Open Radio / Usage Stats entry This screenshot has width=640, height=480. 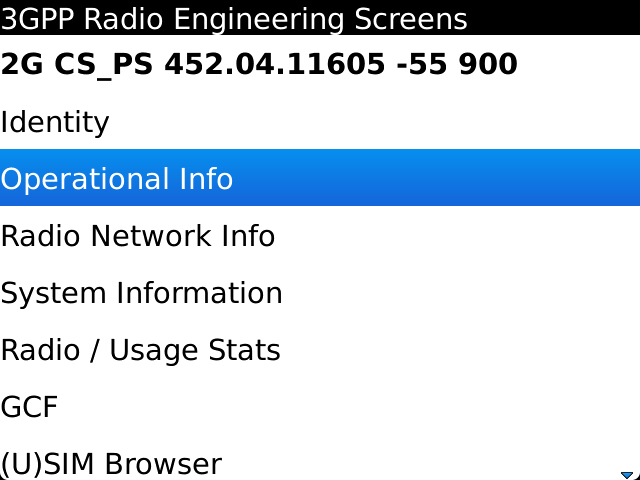coord(140,350)
